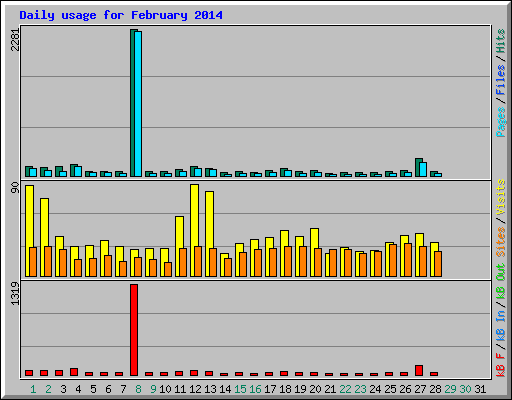Click day 20 on the x-axis

click(315, 389)
